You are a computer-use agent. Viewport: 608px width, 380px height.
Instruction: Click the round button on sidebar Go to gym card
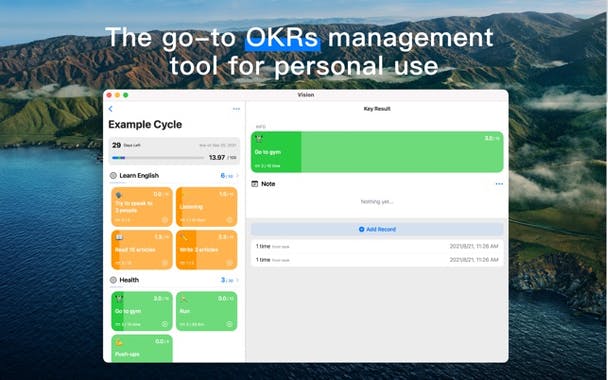pos(165,324)
